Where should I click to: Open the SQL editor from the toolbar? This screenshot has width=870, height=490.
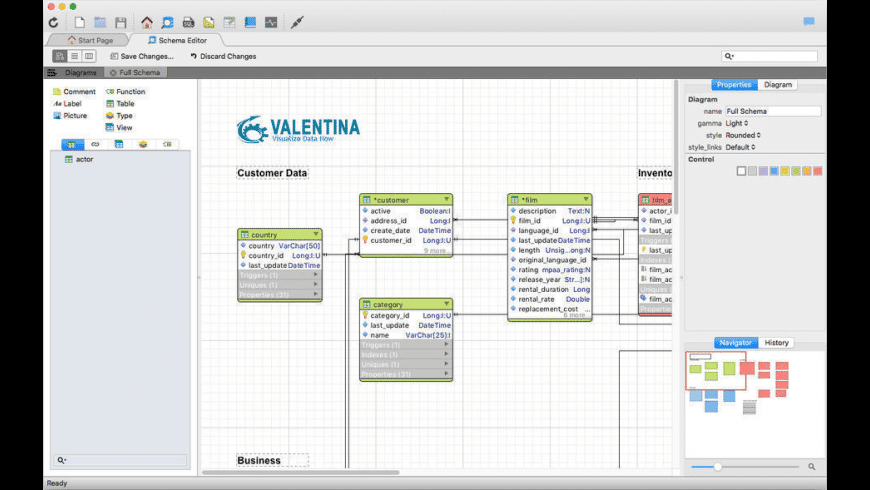coord(188,22)
